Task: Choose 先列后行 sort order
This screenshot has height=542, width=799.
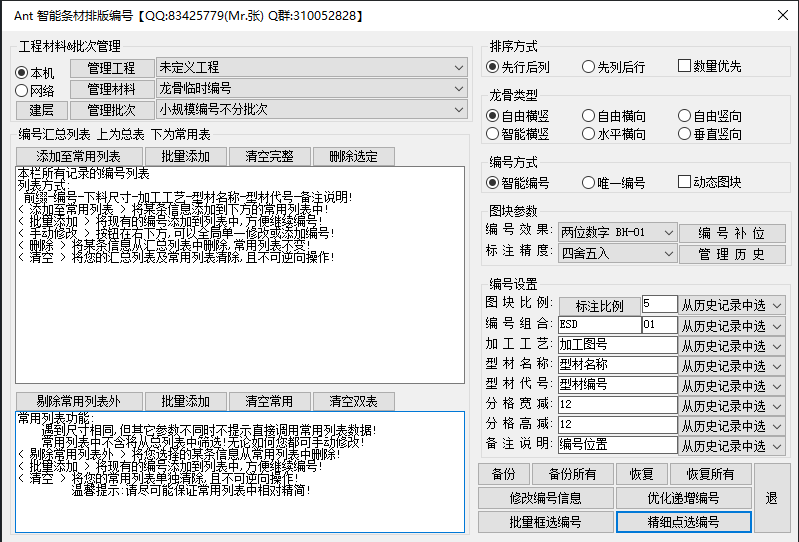Action: 589,67
